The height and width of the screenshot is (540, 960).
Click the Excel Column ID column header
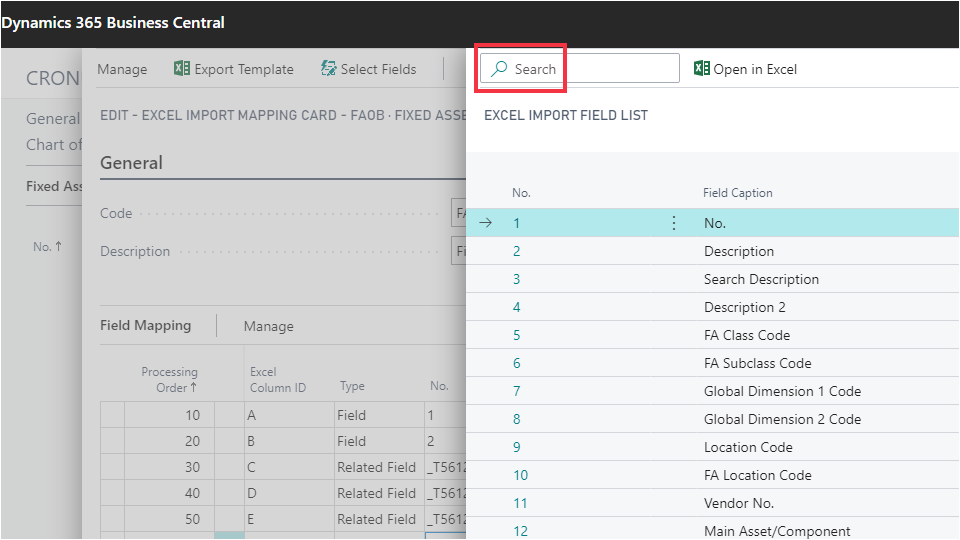pos(277,380)
